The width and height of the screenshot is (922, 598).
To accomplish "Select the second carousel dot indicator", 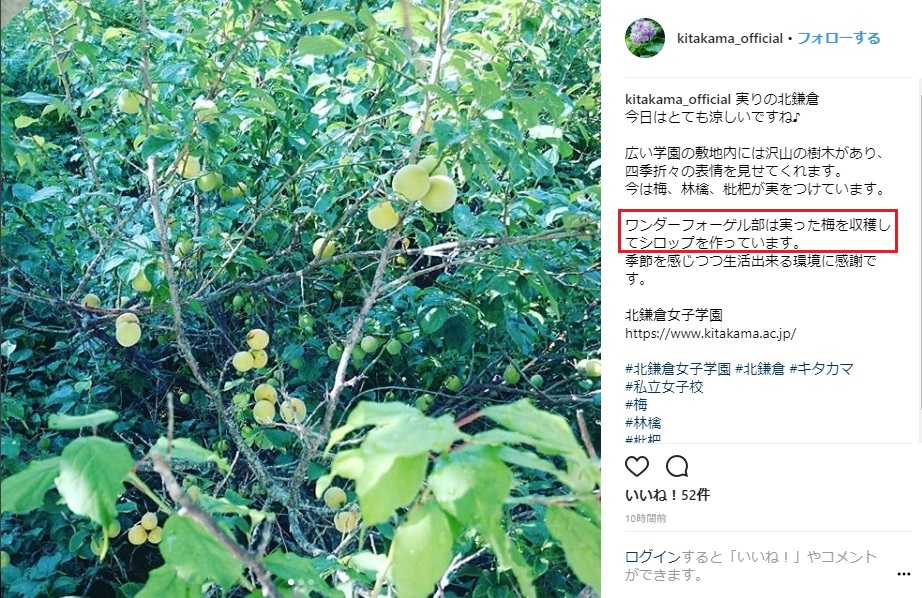I will click(x=301, y=582).
